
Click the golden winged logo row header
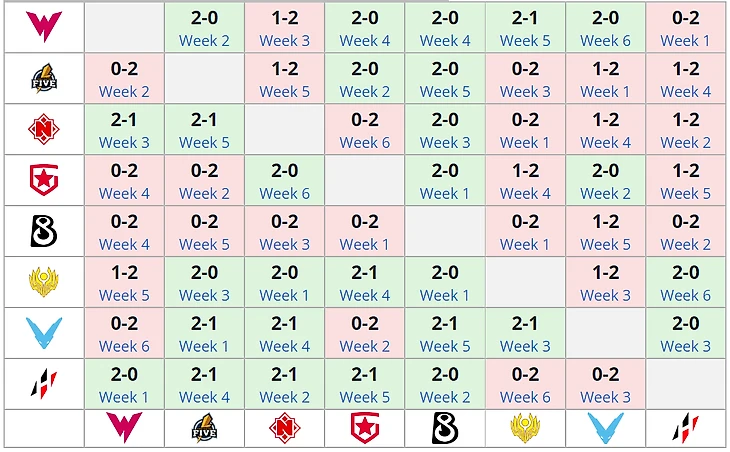pos(44,282)
